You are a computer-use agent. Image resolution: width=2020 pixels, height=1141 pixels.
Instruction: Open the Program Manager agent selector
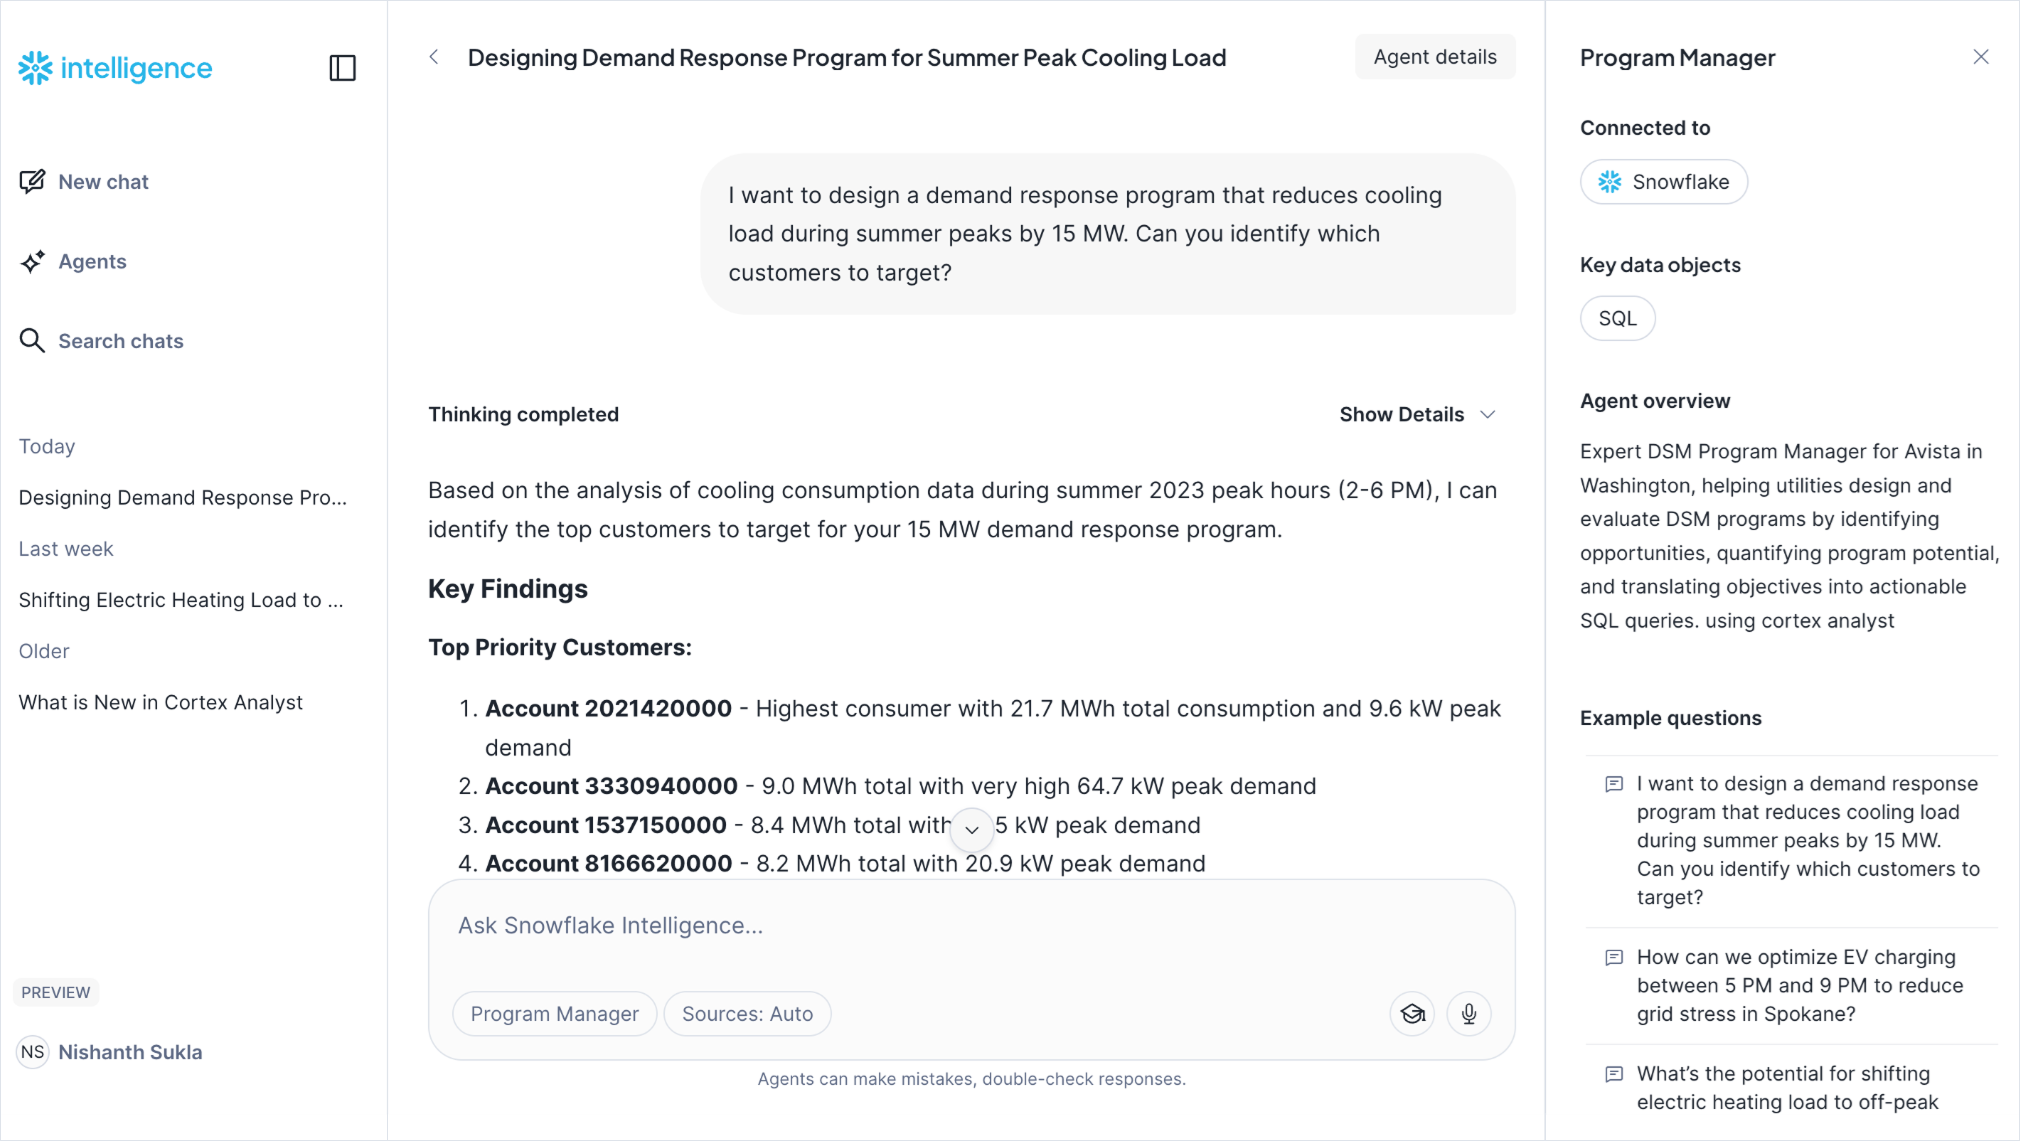(554, 1014)
